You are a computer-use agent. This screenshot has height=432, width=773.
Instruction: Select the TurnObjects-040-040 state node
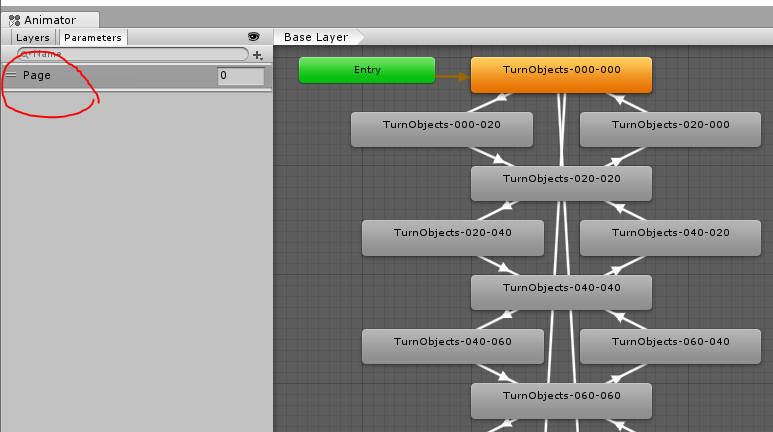562,292
